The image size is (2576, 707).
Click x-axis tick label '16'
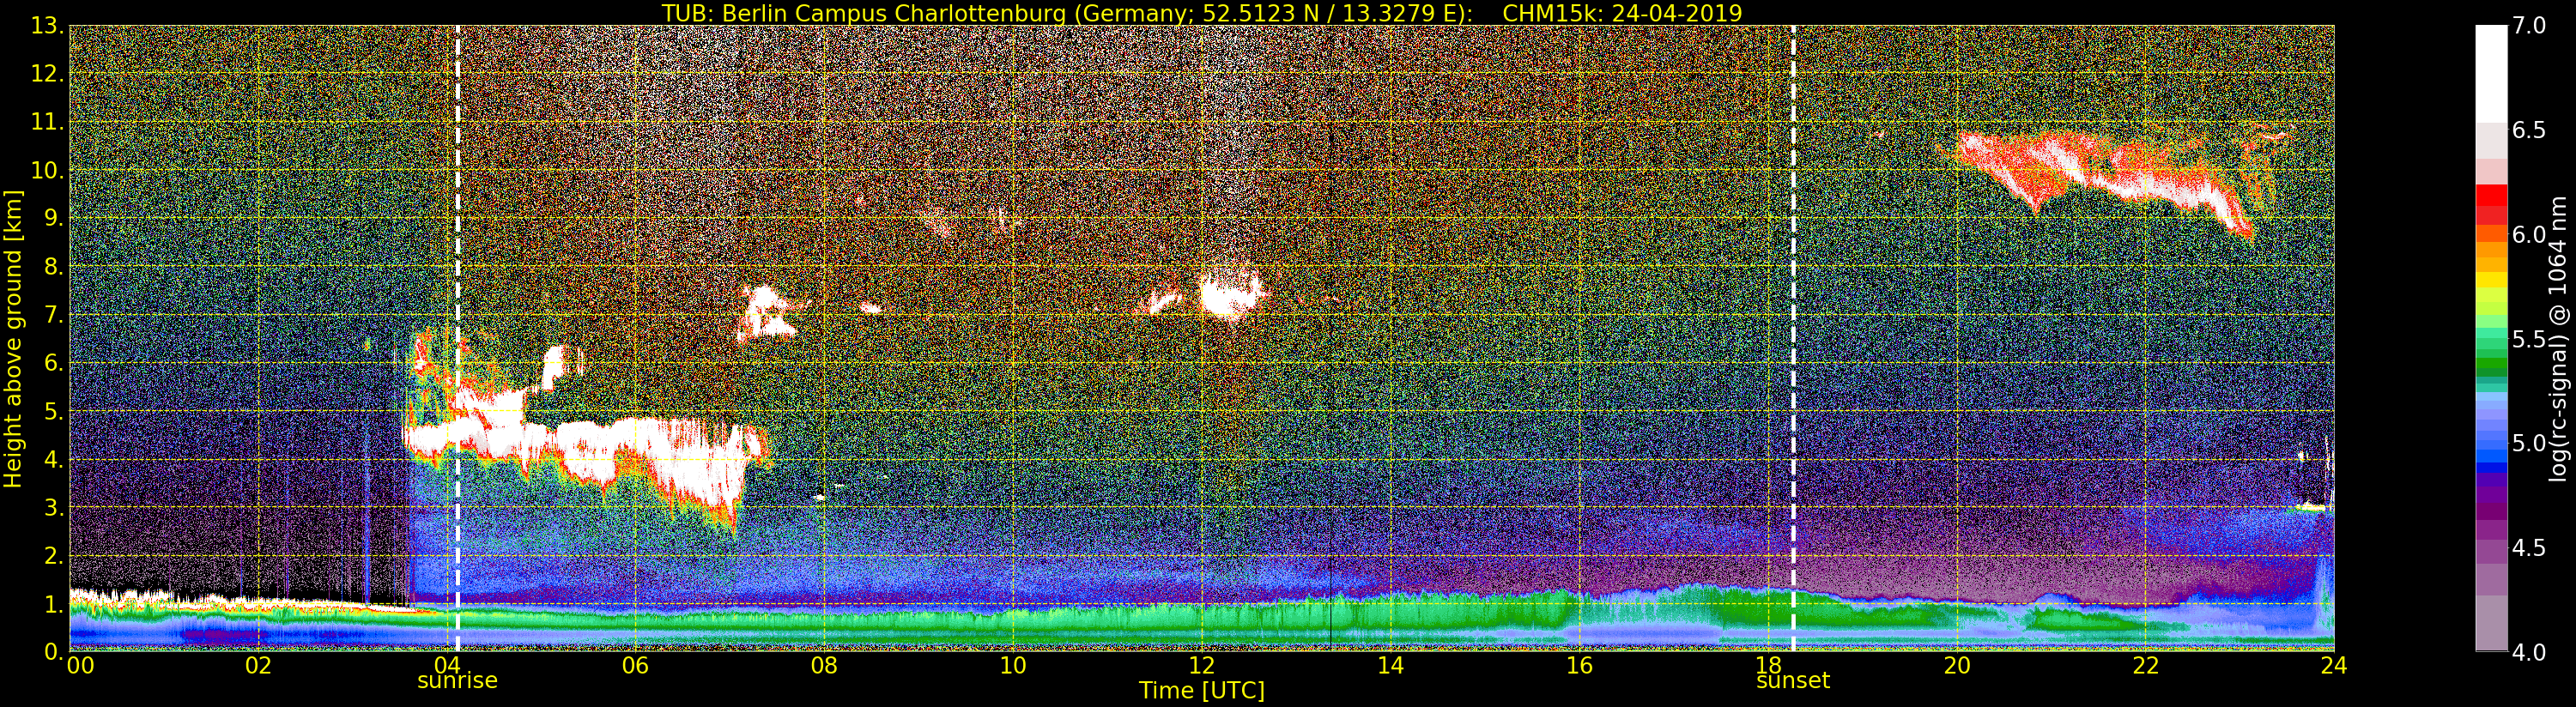click(1579, 666)
